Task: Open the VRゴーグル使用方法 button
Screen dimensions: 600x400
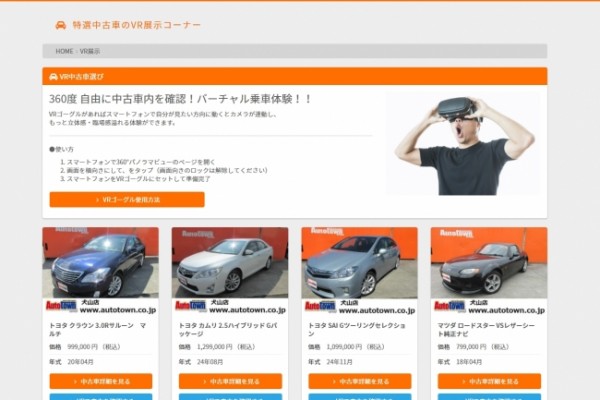Action: click(x=127, y=199)
